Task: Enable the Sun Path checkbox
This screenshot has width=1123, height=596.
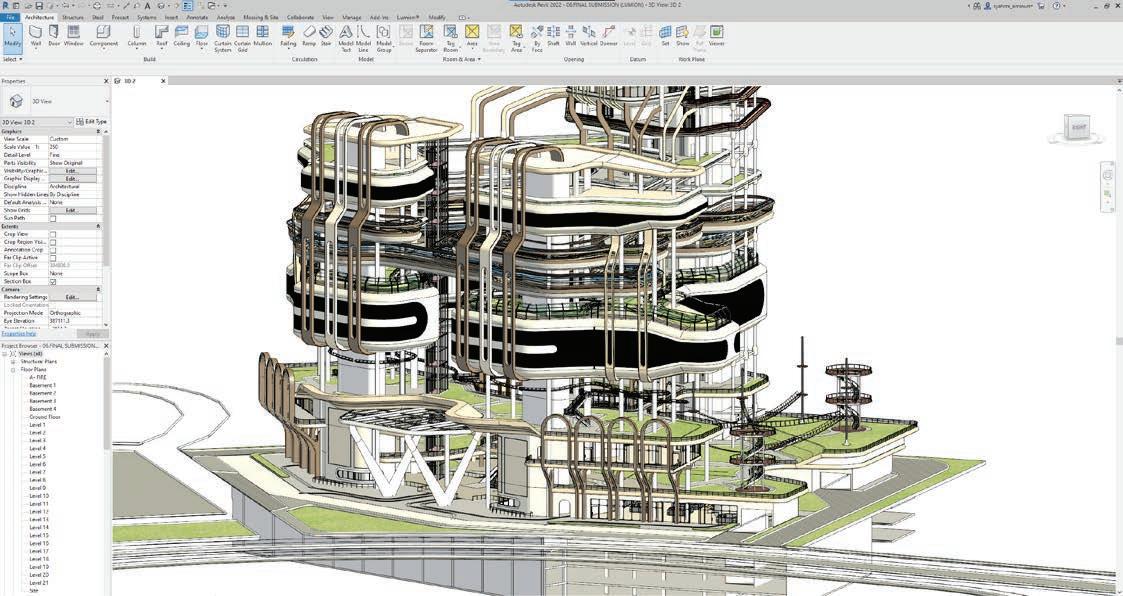Action: click(52, 218)
